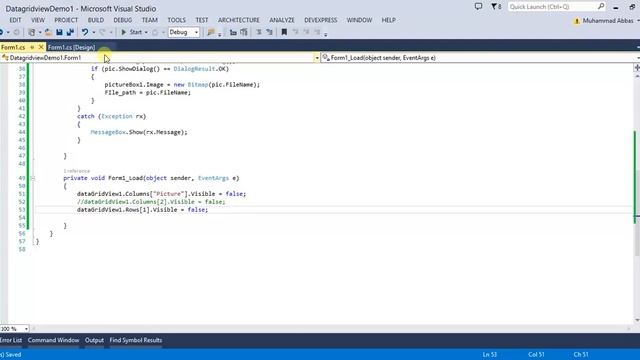
Task: Click the New Project icon
Action: 31,32
